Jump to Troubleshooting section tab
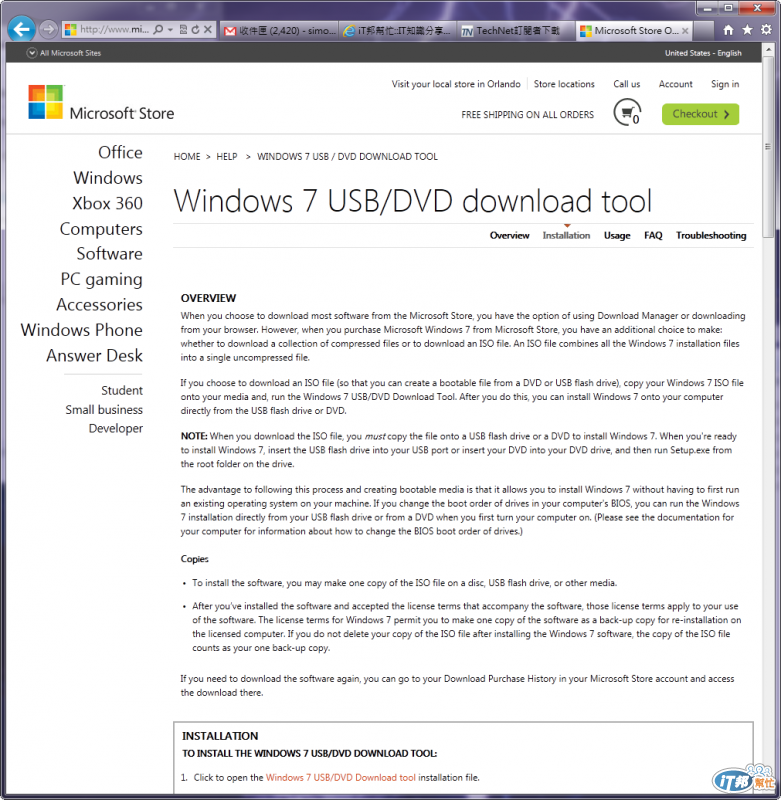Image resolution: width=781 pixels, height=800 pixels. (x=711, y=235)
